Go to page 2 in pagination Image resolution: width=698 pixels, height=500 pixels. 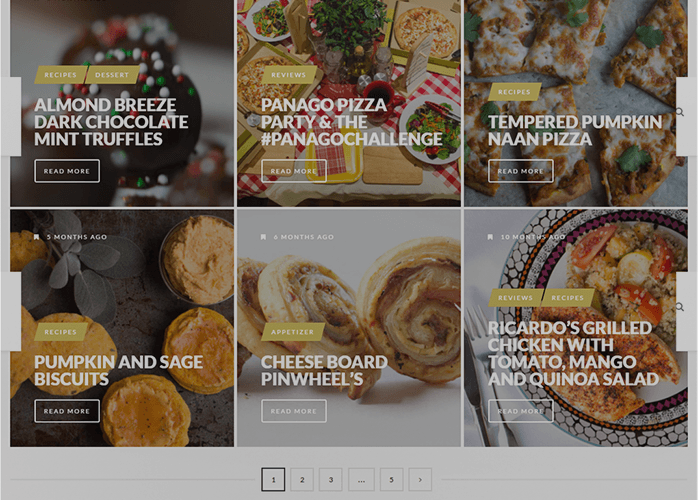click(x=302, y=480)
